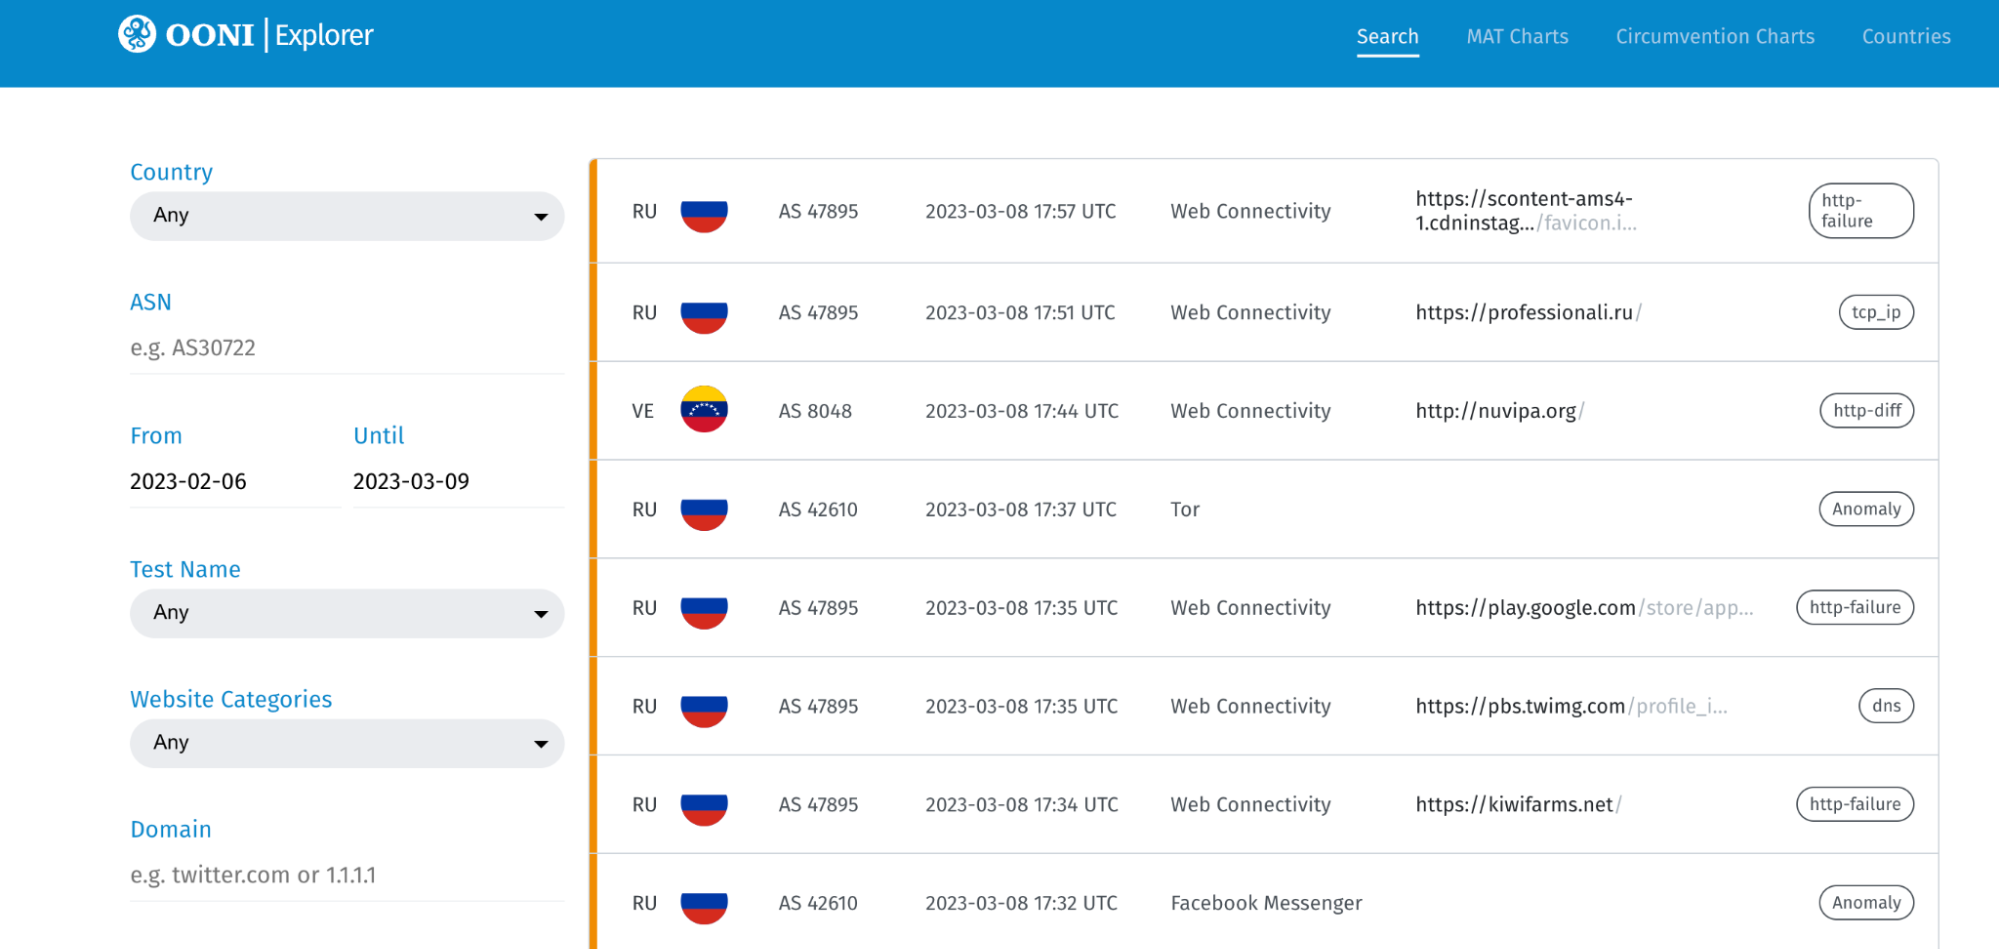This screenshot has width=1999, height=949.
Task: Click the Domain text field
Action: coord(346,875)
